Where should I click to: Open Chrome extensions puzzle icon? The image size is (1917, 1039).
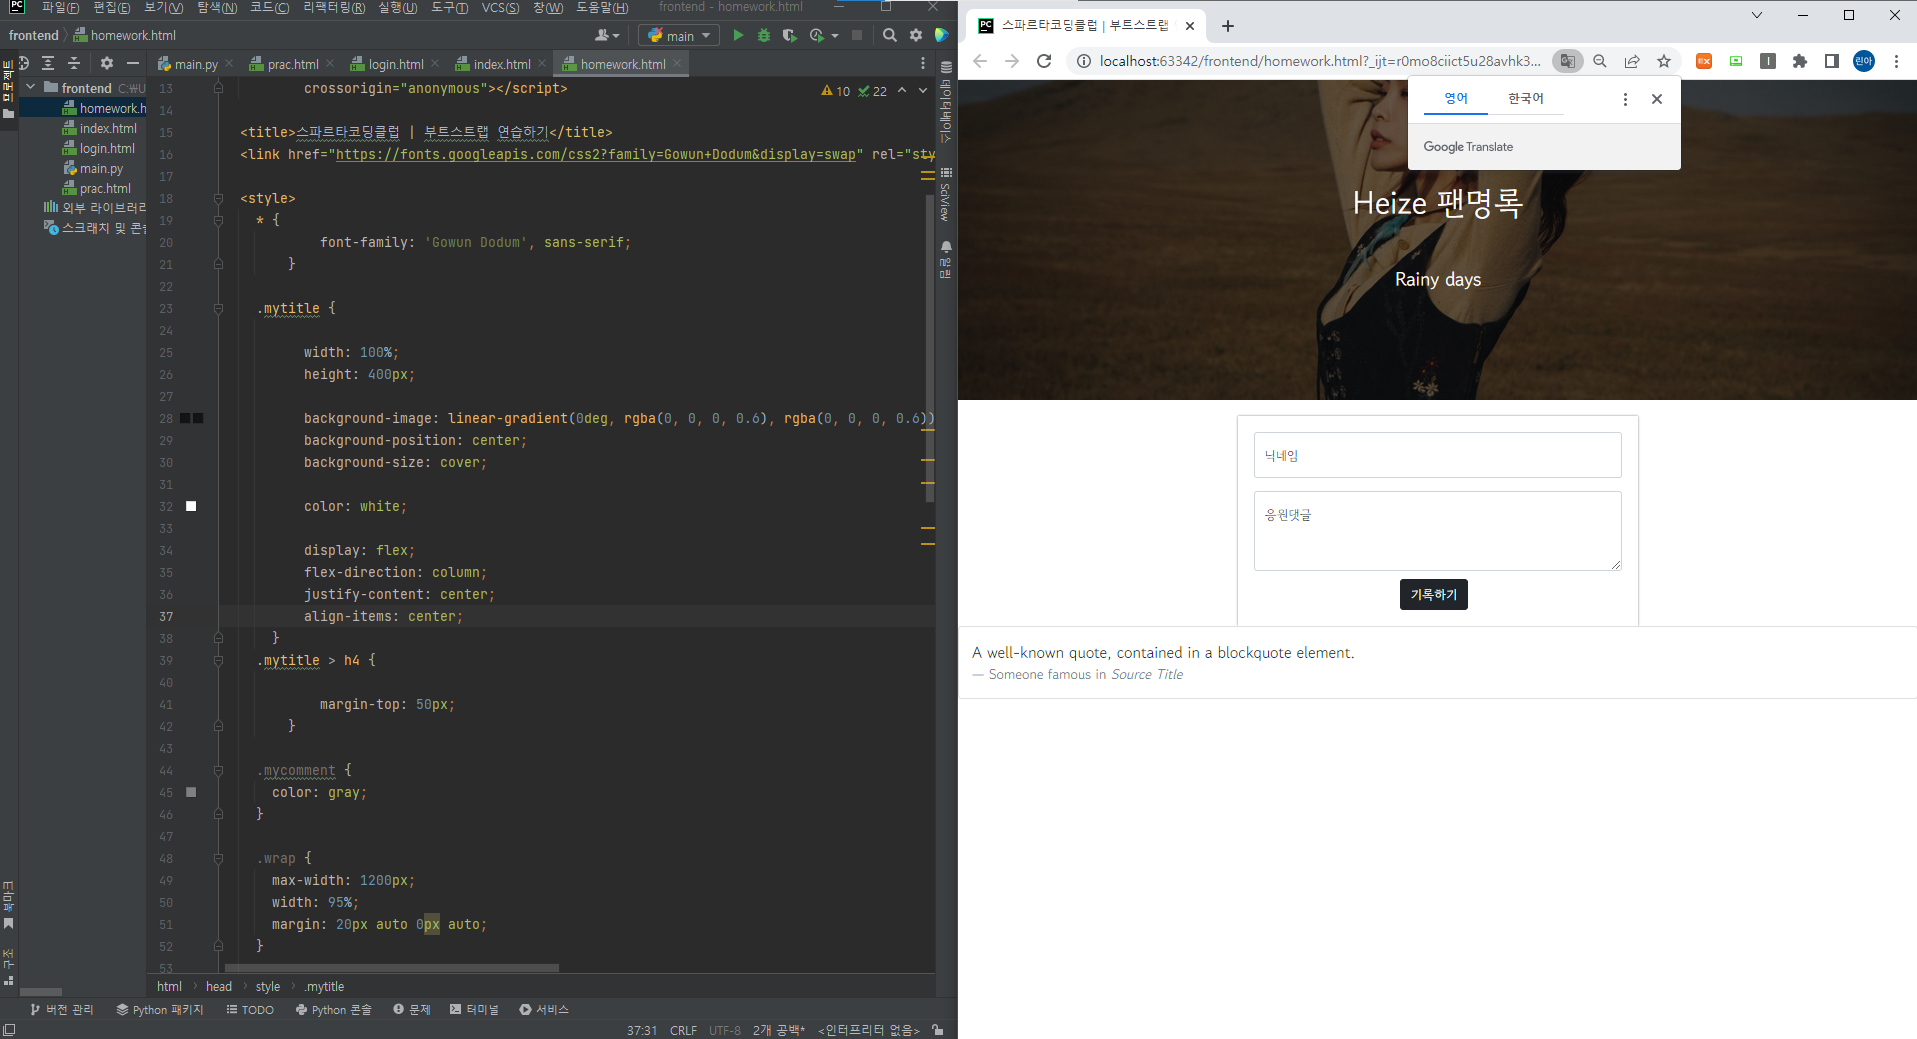click(1800, 61)
